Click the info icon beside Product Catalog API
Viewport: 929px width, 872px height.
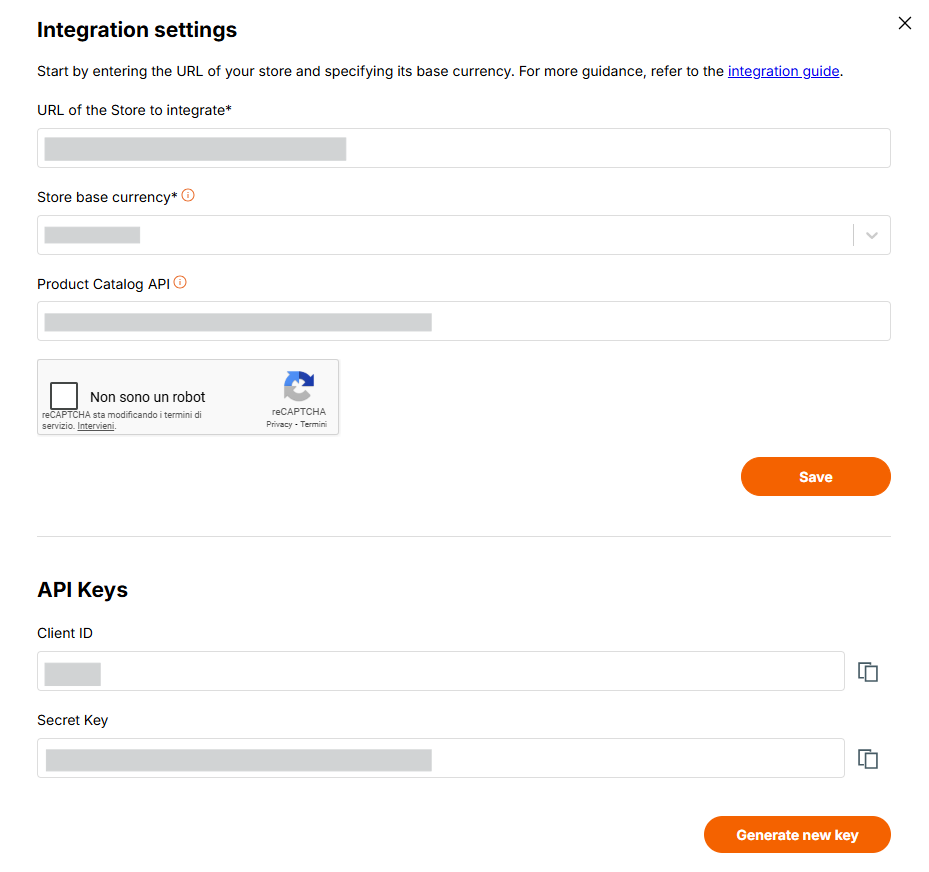pos(179,281)
